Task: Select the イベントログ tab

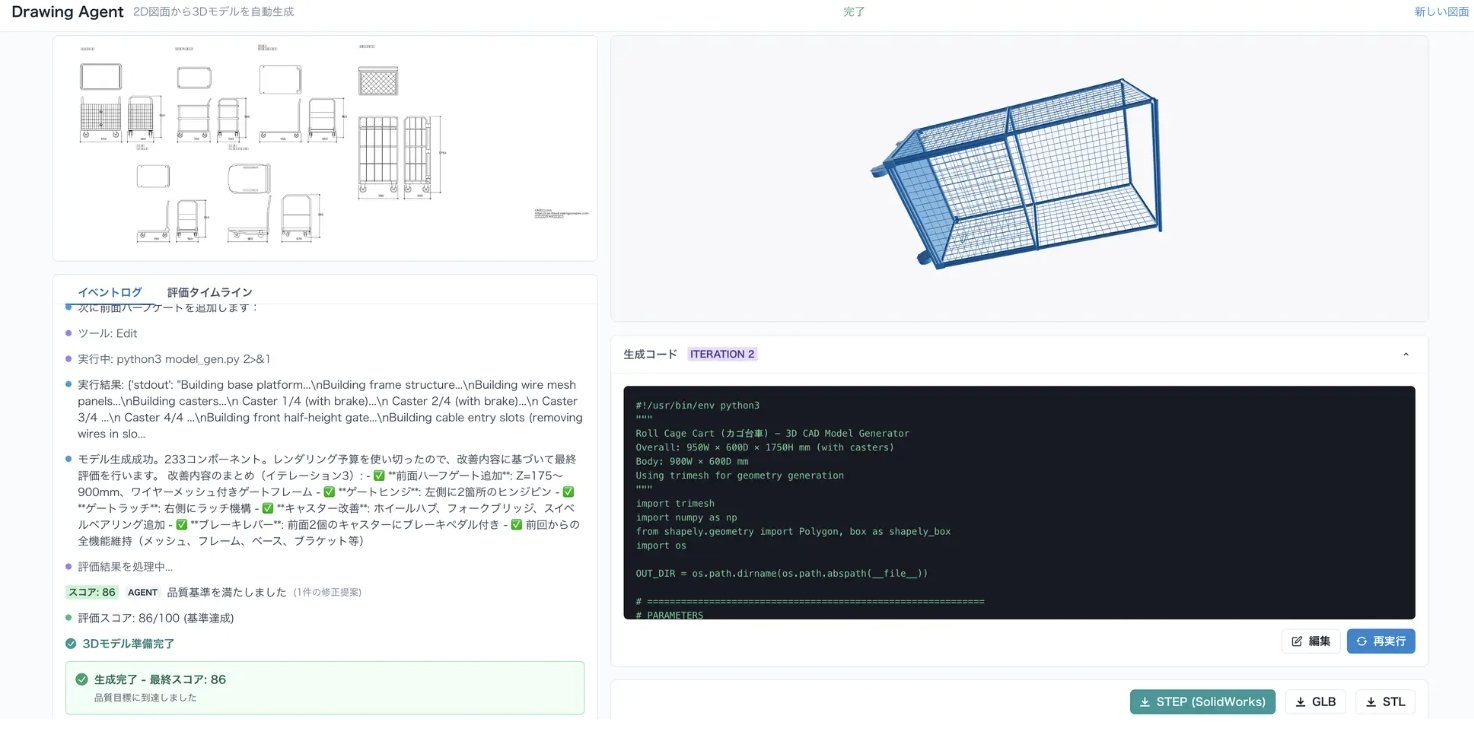Action: pyautogui.click(x=110, y=292)
